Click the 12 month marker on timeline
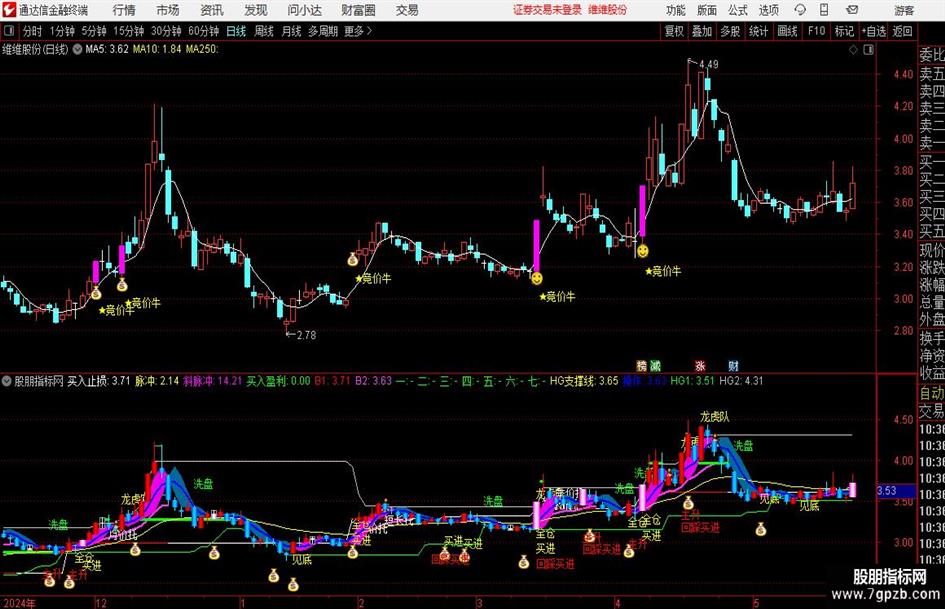This screenshot has width=945, height=609. [101, 603]
